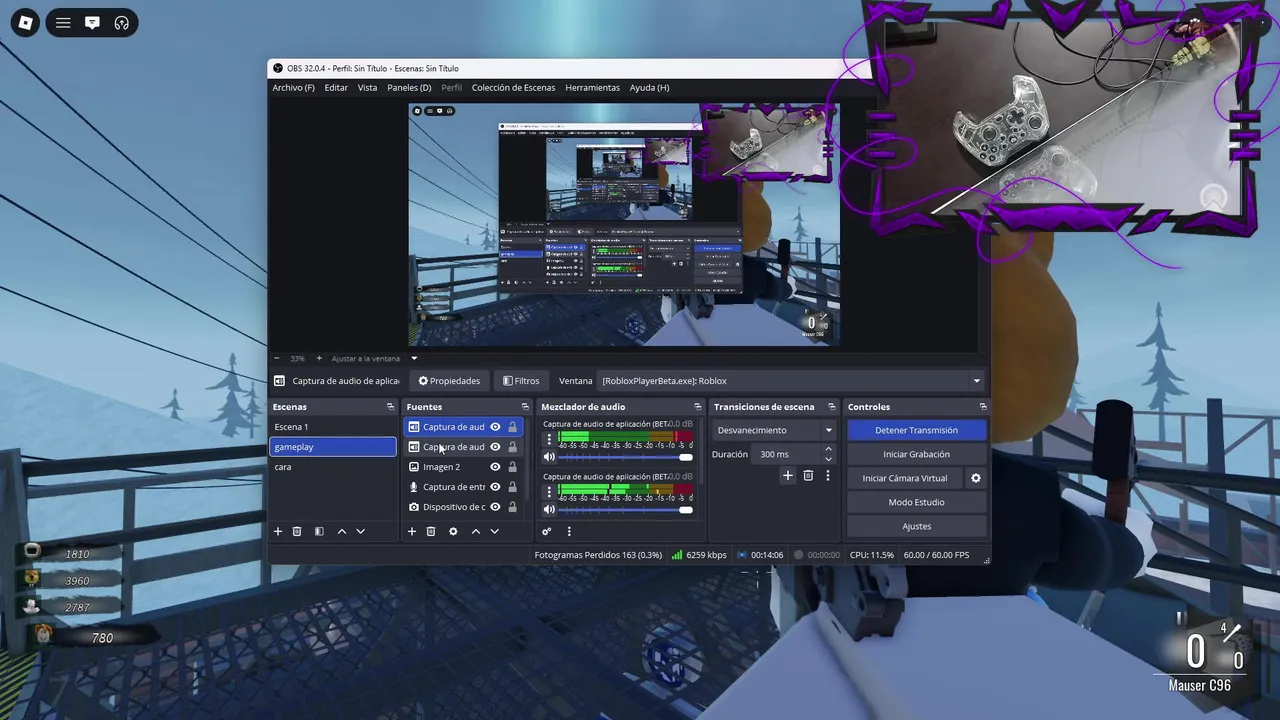This screenshot has height=720, width=1280.
Task: Move scene up in Escenas toolbar
Action: click(x=342, y=531)
